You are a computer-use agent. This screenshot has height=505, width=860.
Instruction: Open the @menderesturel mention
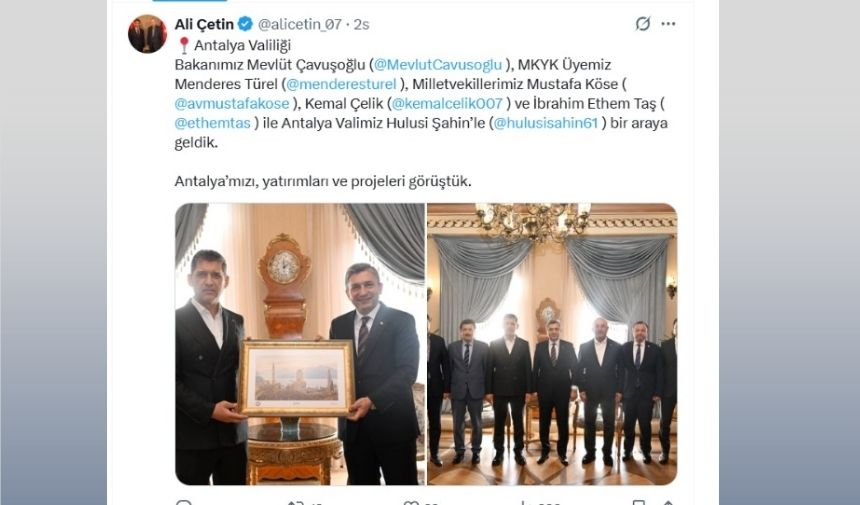tap(341, 84)
